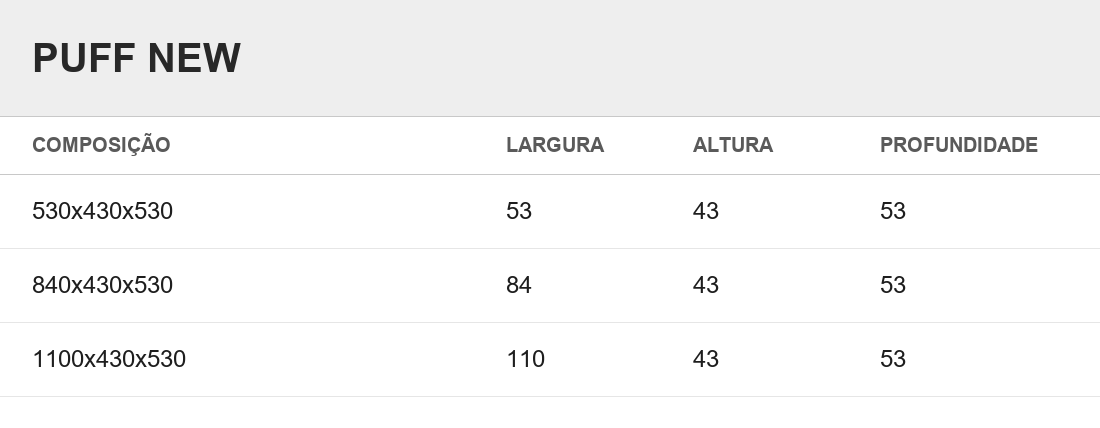
Task: Click the ALTURA column header
Action: pos(732,145)
